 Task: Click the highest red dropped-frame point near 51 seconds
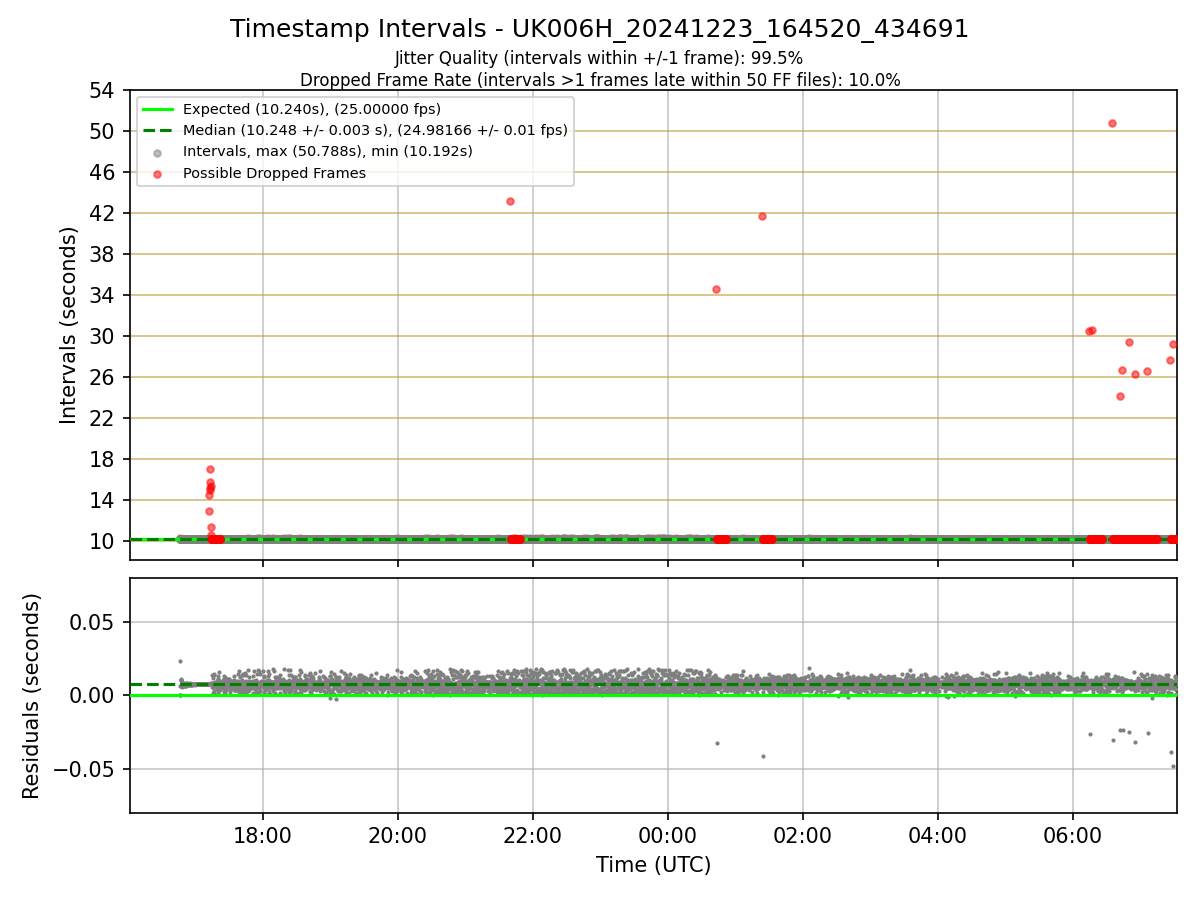[1112, 123]
